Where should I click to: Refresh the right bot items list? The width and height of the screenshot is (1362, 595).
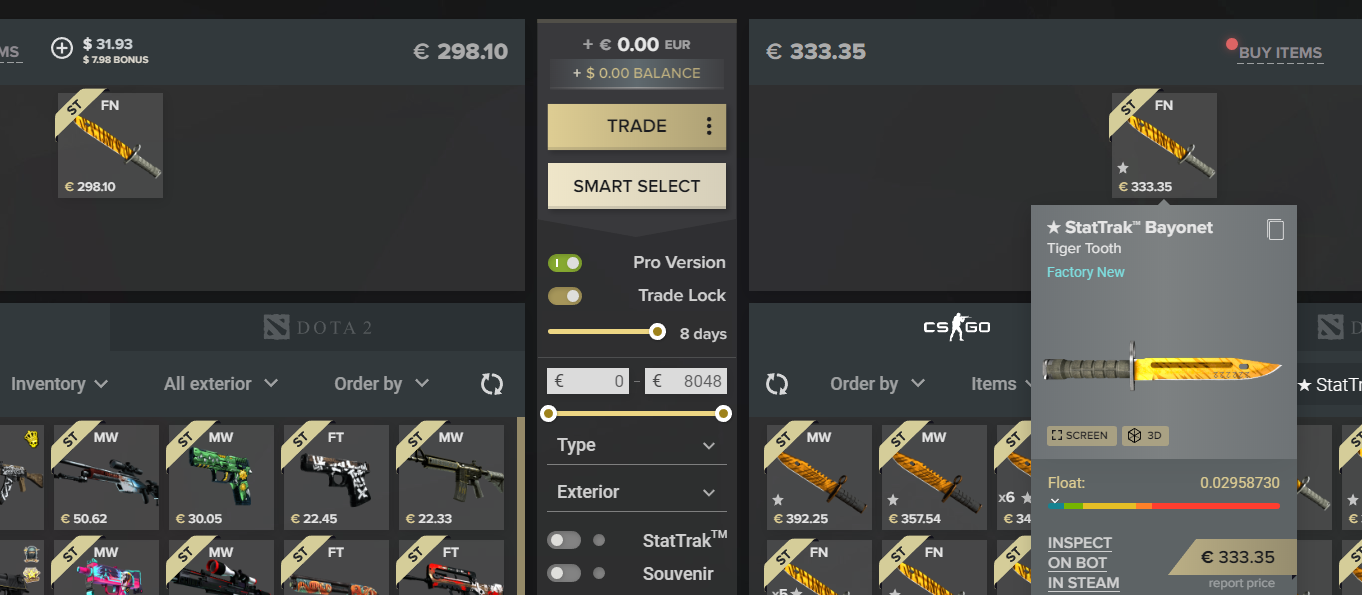(777, 384)
